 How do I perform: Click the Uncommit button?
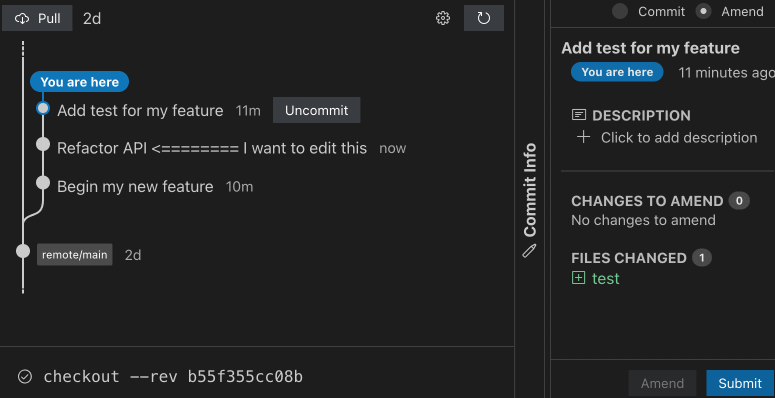tap(316, 110)
